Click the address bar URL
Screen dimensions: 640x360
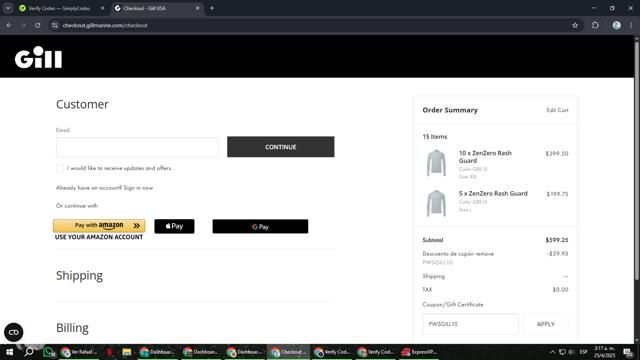(x=105, y=25)
